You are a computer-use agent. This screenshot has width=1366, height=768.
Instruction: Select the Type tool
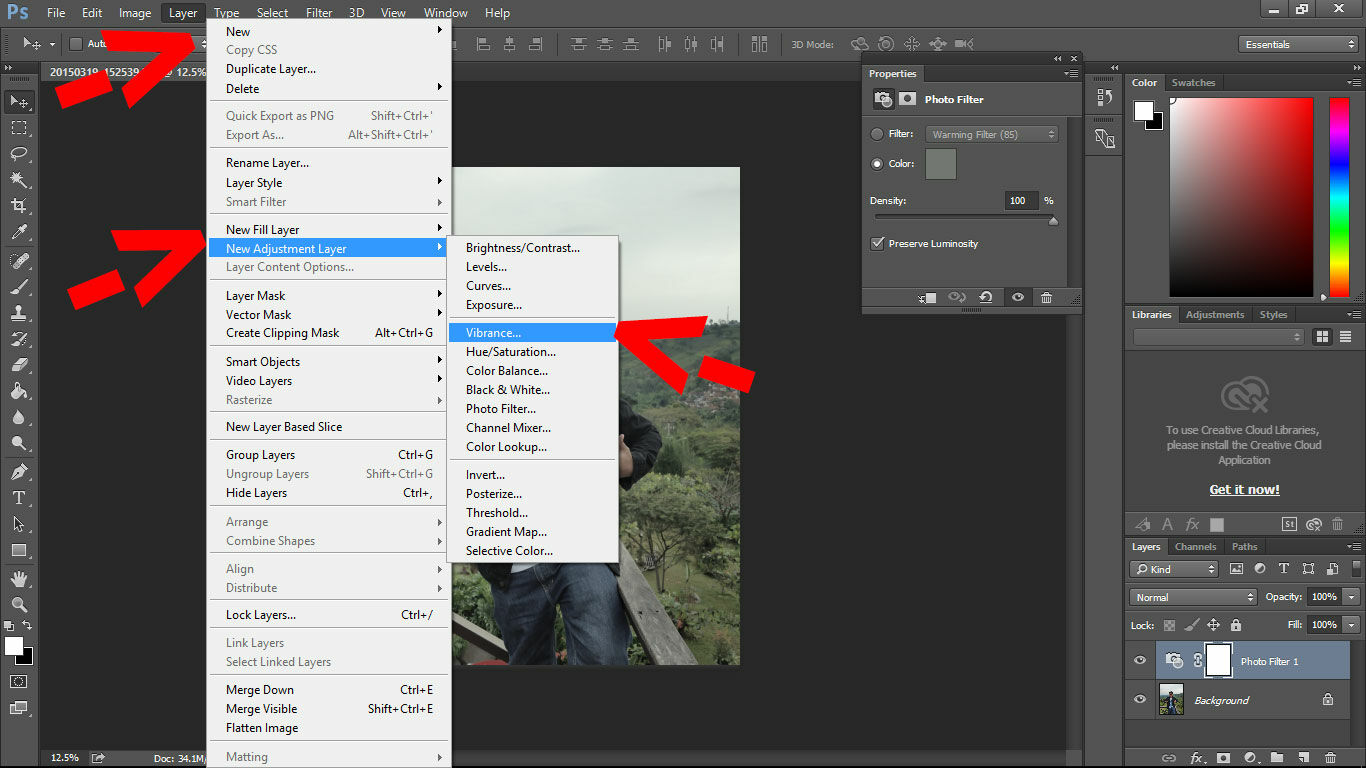pos(18,497)
